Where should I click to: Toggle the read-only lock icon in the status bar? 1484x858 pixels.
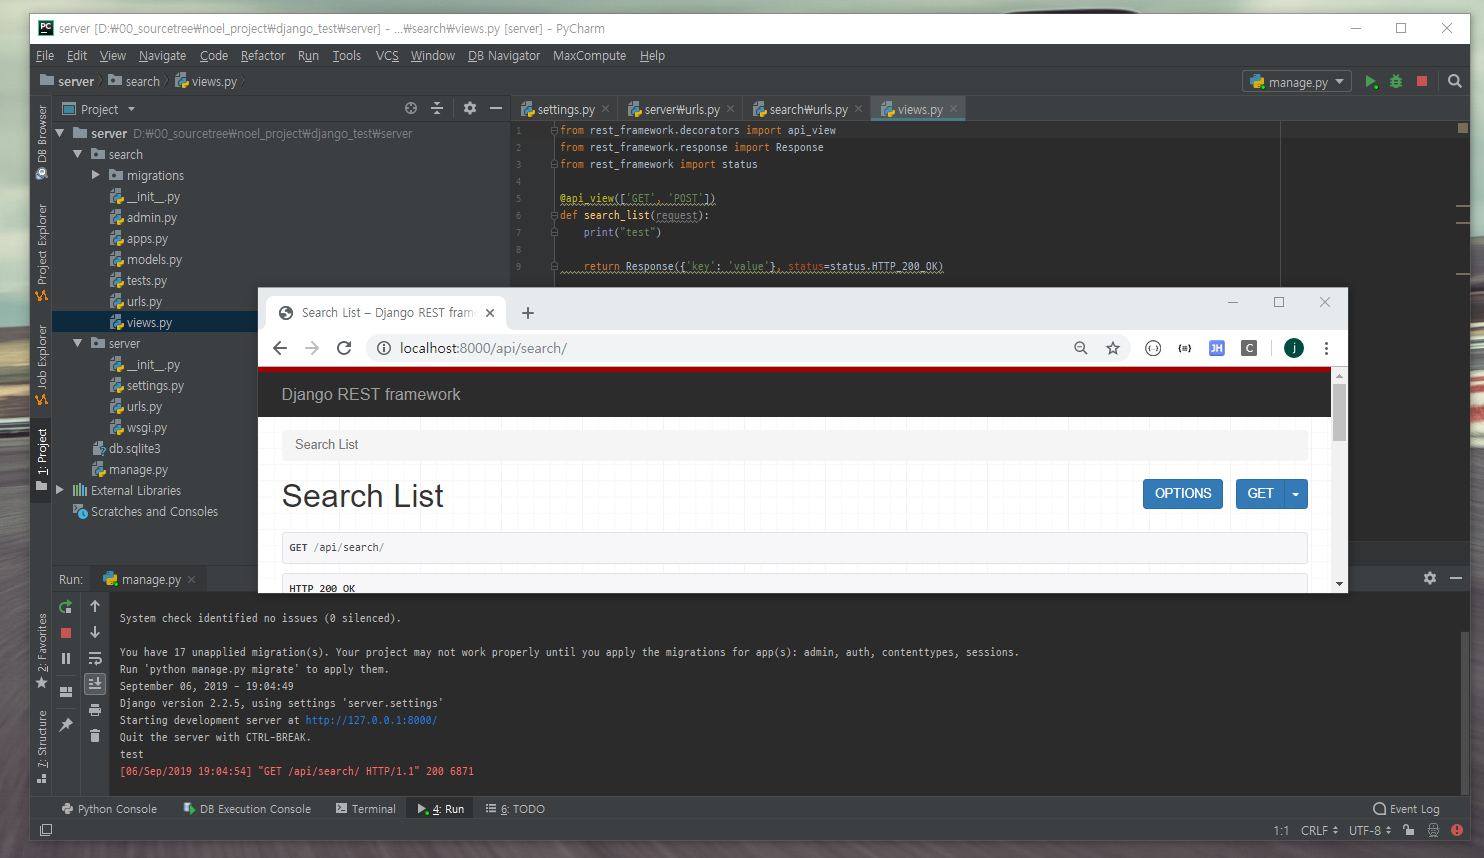[1409, 830]
